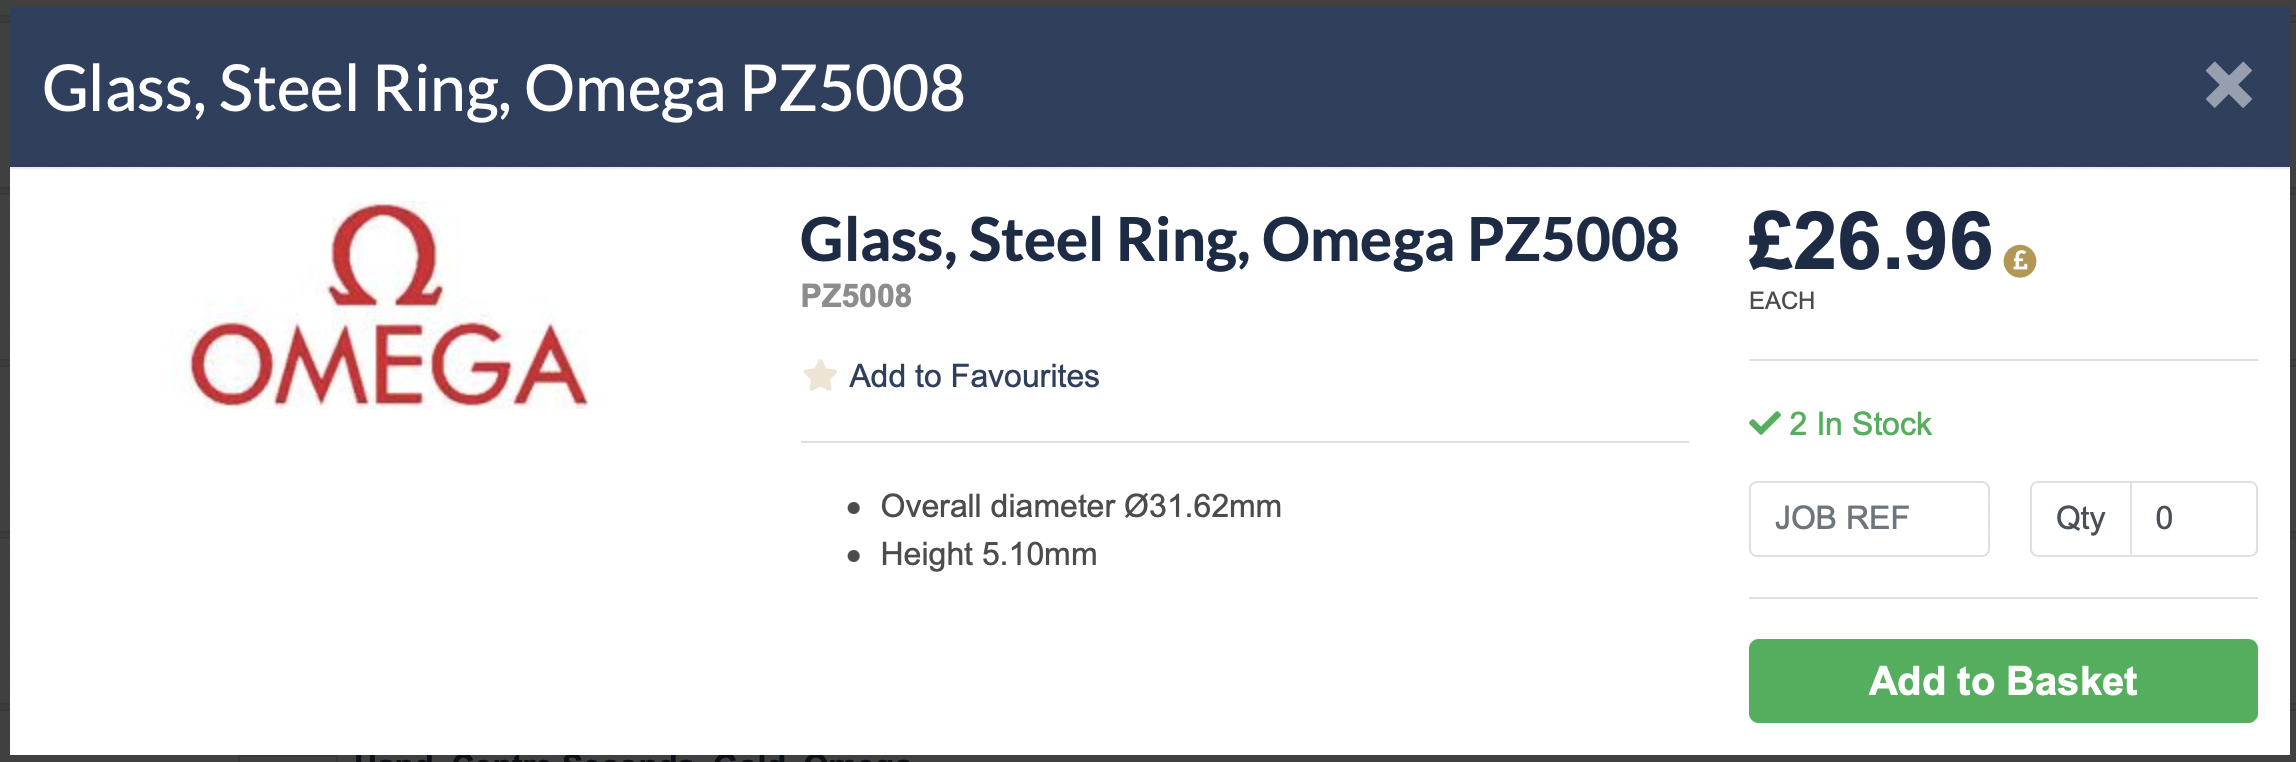Click the gold pound coin icon
Screen dimensions: 2296x762
point(2019,261)
